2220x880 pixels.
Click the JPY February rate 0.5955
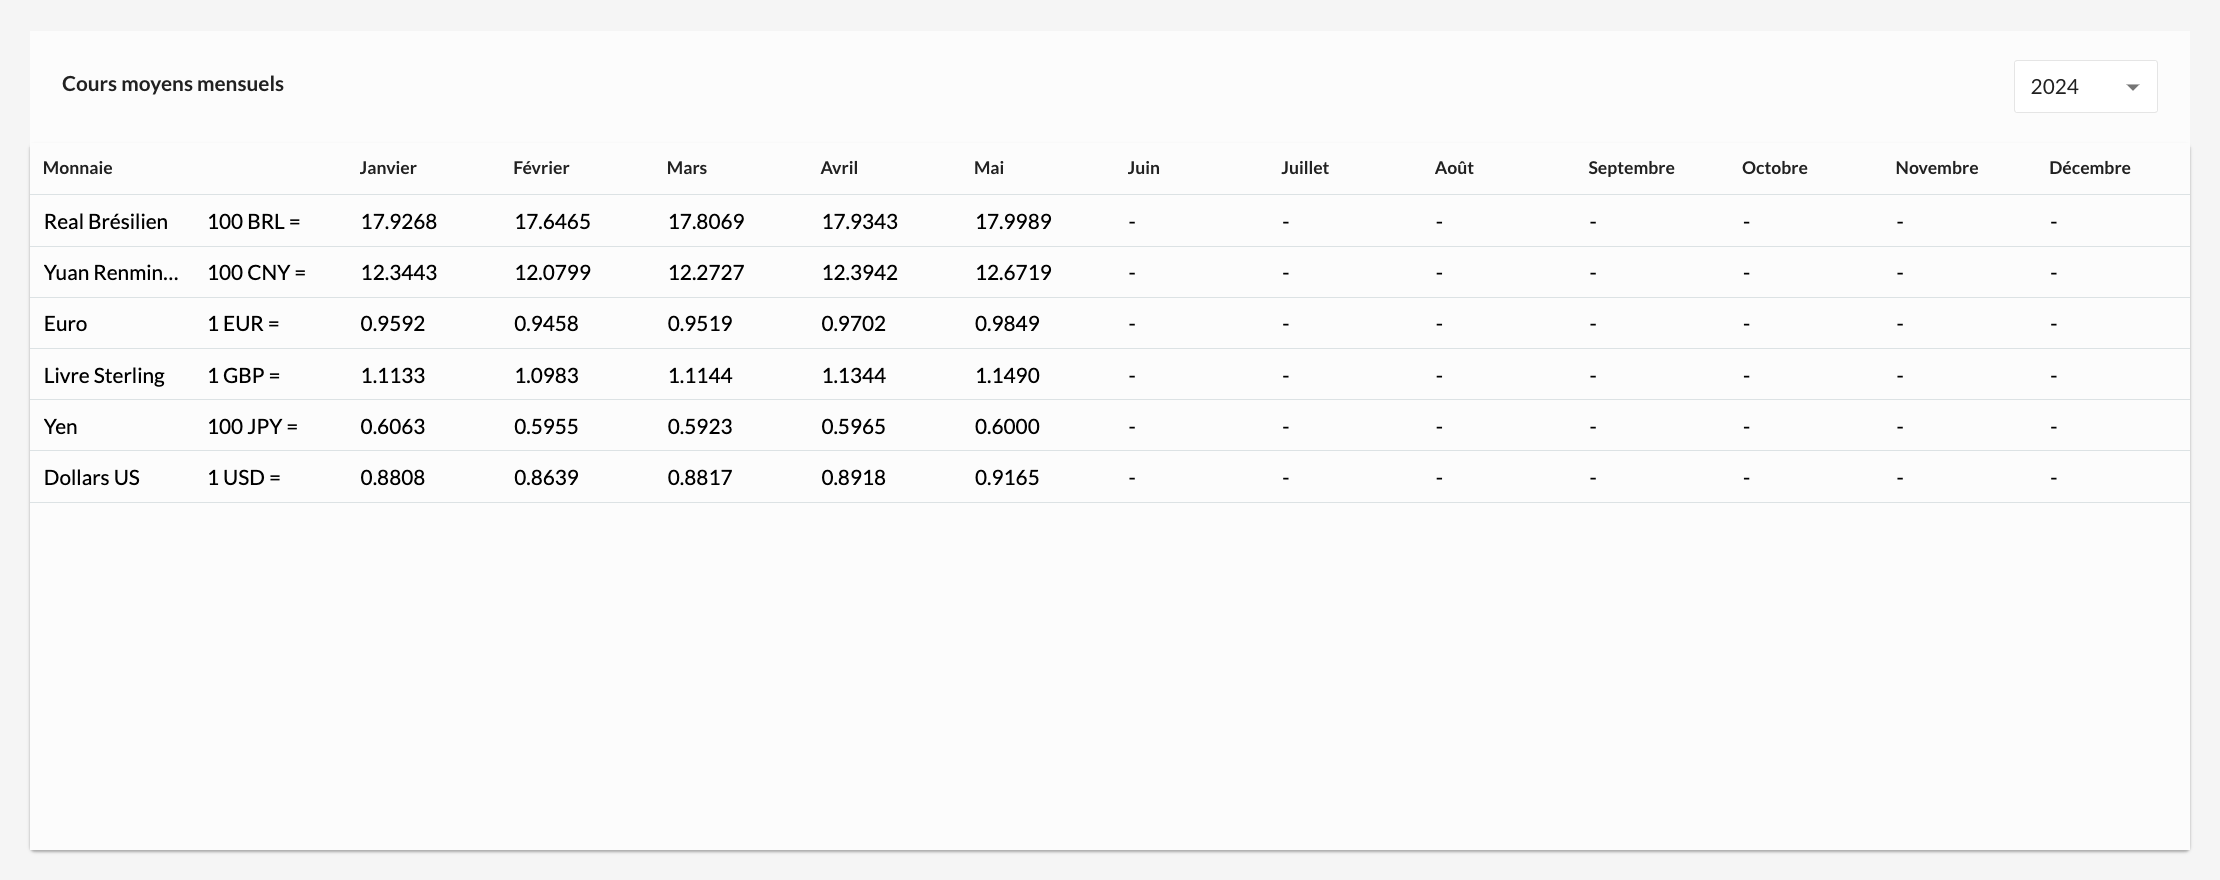(x=546, y=427)
